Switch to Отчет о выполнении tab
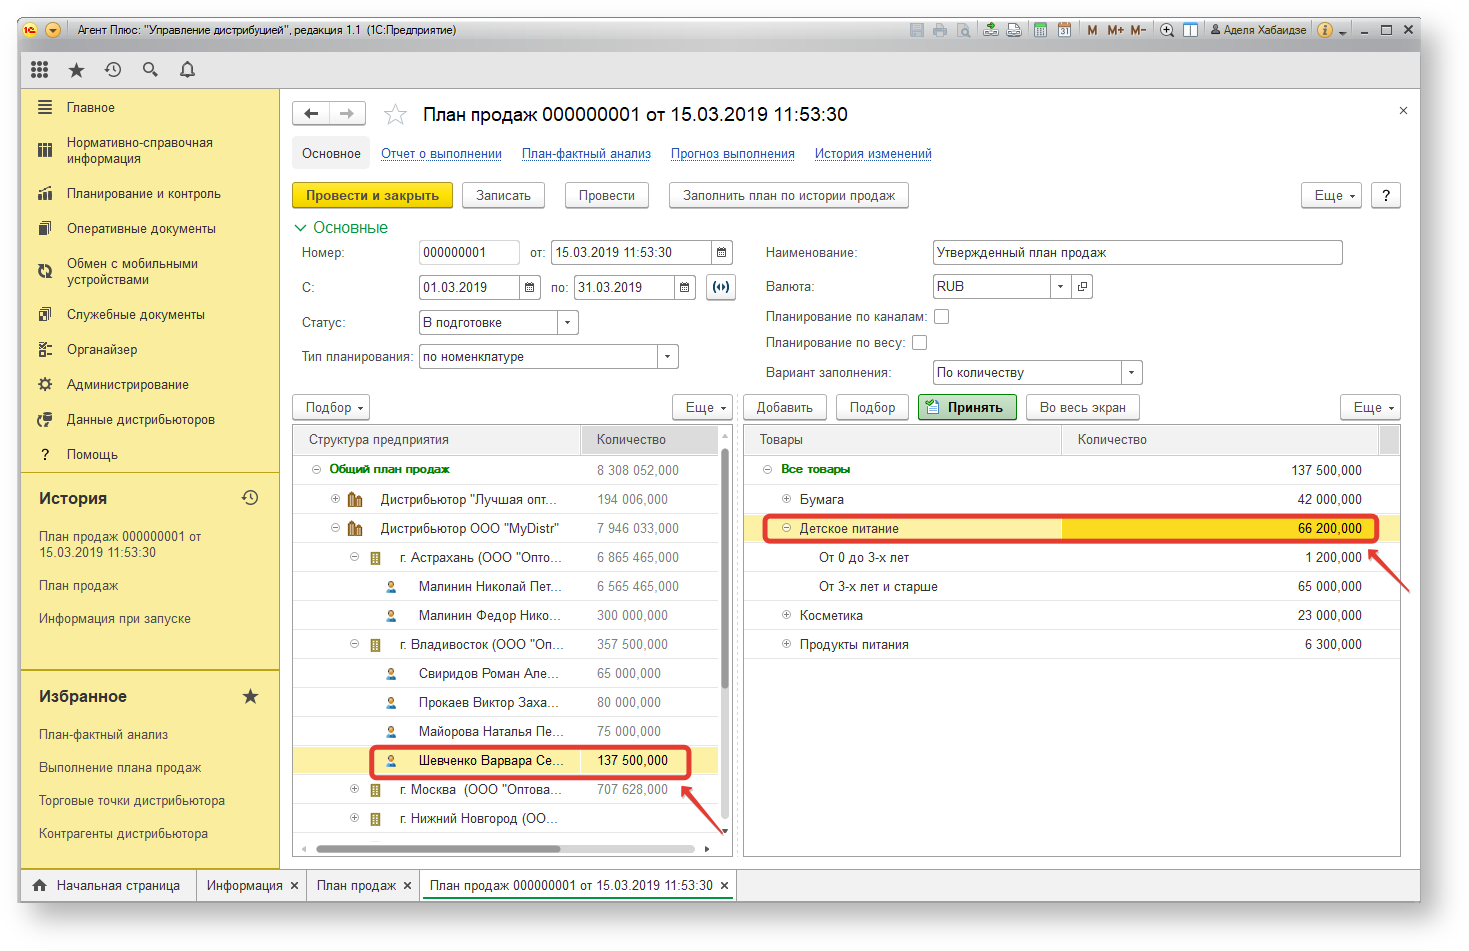 point(441,154)
